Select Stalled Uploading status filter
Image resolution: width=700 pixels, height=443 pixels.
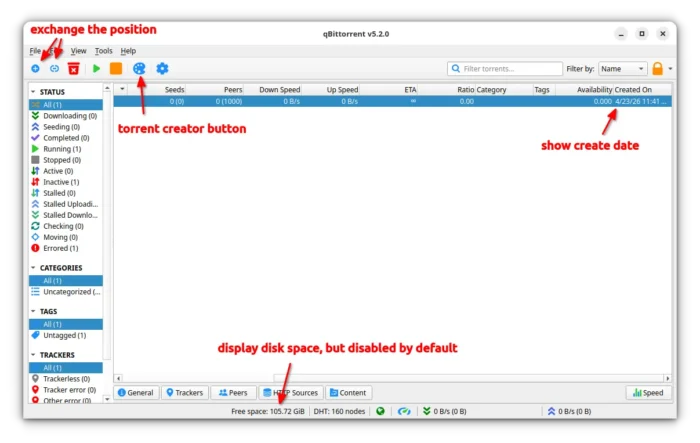point(66,204)
